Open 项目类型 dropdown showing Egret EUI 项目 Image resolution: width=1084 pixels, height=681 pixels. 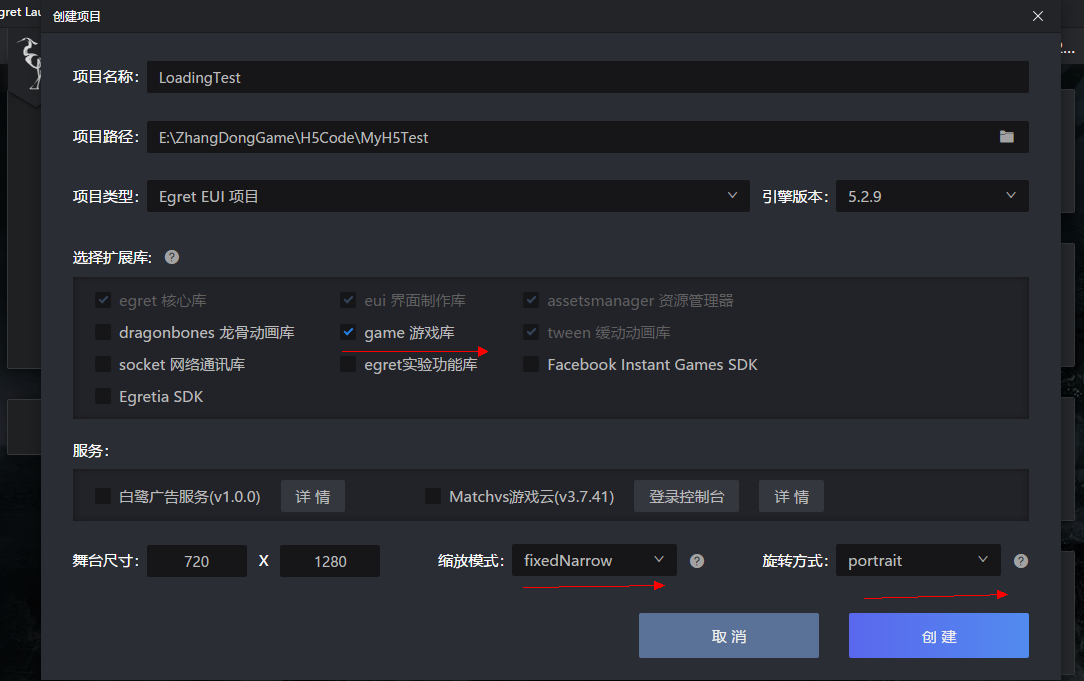[448, 196]
